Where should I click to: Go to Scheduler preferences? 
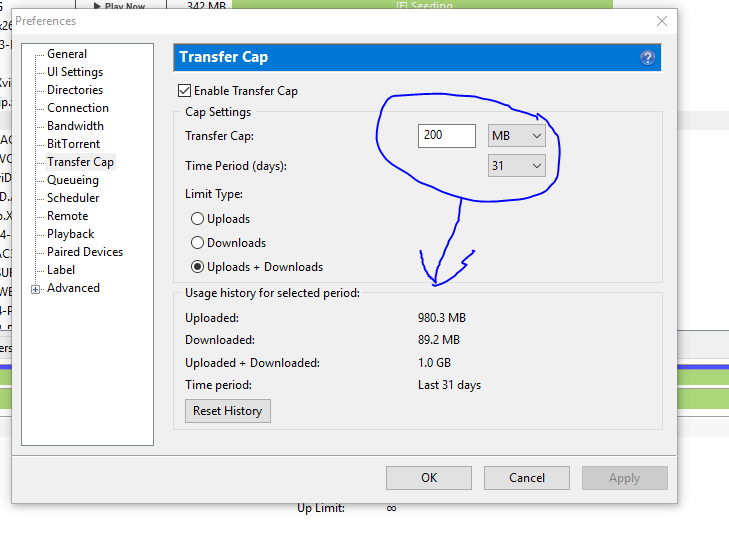pos(73,198)
